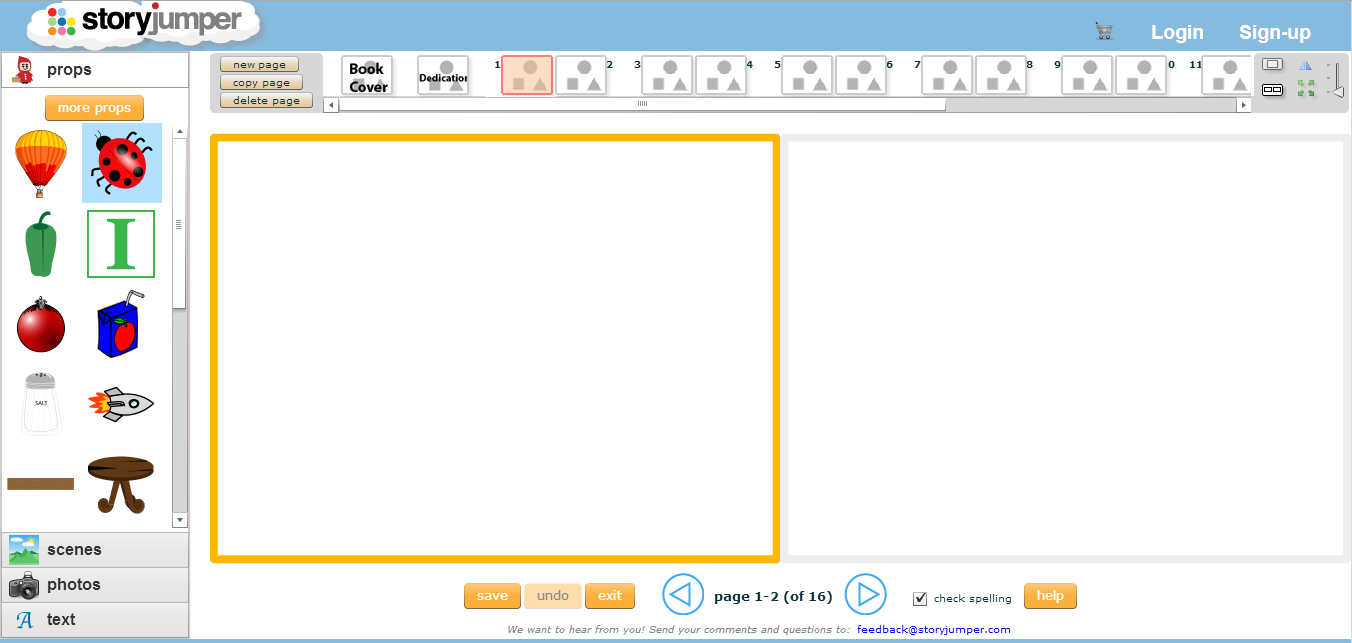The height and width of the screenshot is (643, 1352).
Task: Select the rocket ship prop
Action: pos(121,403)
